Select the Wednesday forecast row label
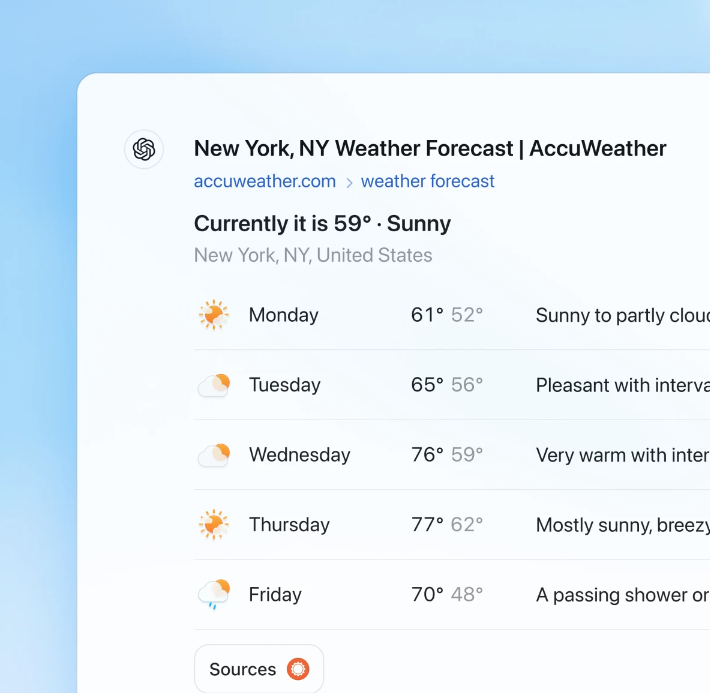 (x=300, y=455)
